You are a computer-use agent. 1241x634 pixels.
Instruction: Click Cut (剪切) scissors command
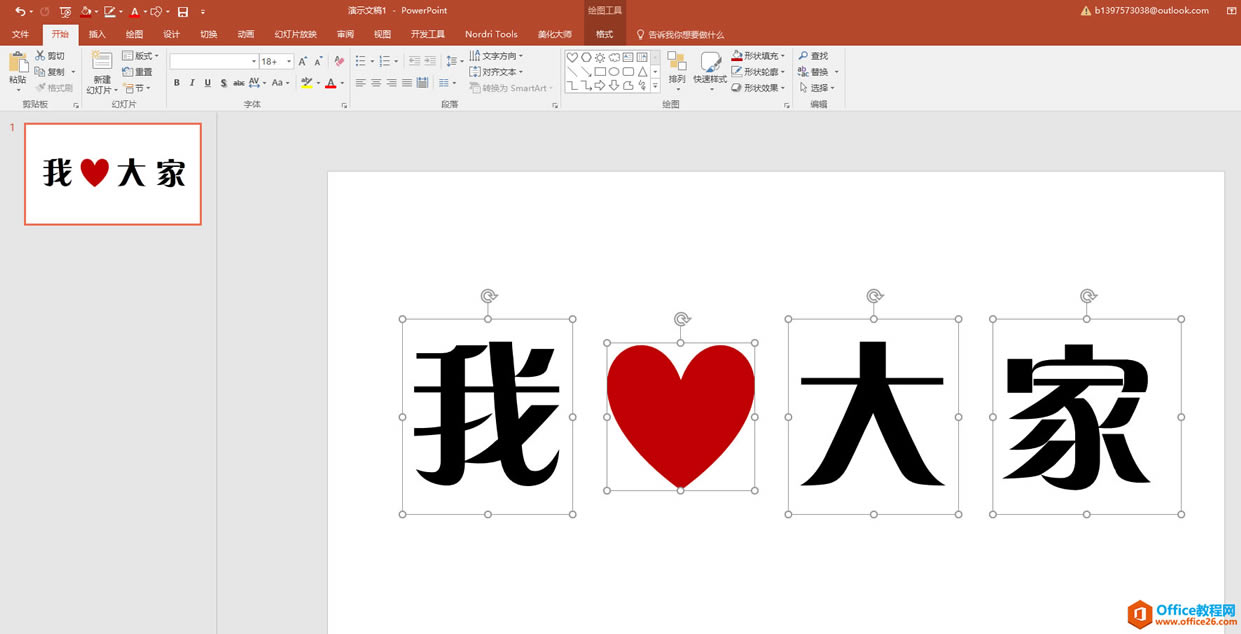click(x=50, y=56)
